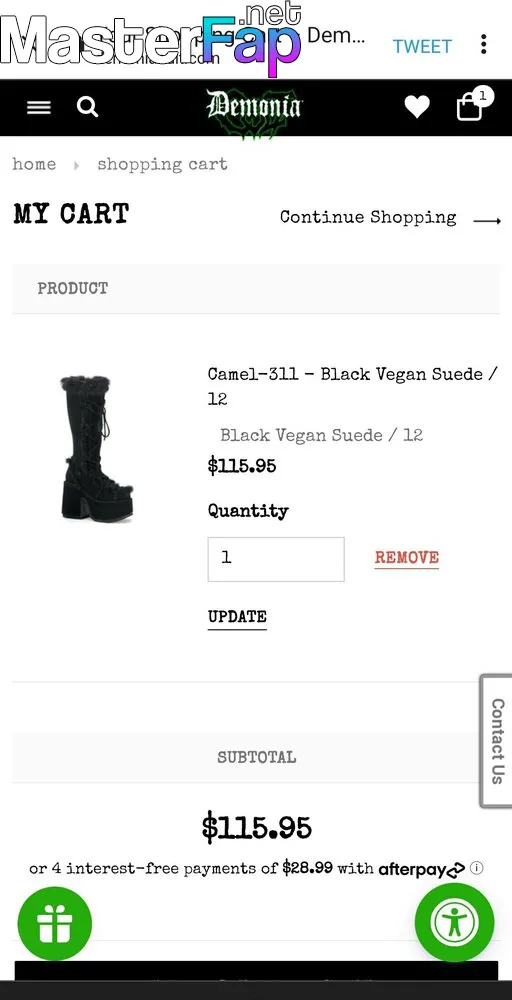The width and height of the screenshot is (512, 1000).
Task: Open the hamburger navigation menu
Action: point(38,107)
